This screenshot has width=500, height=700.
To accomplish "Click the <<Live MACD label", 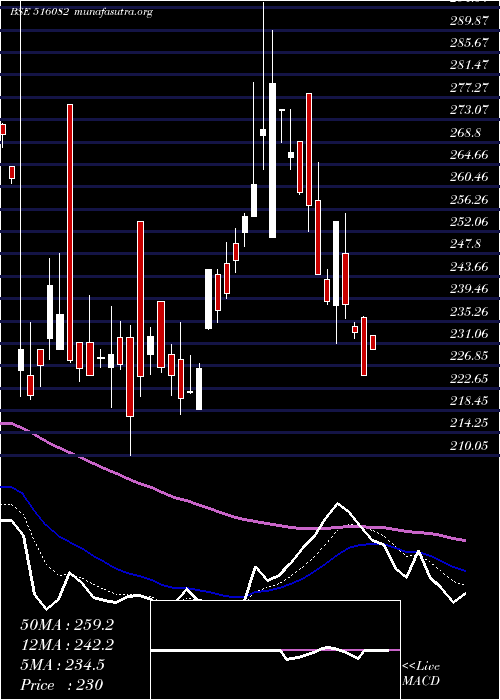I will 421,674.
